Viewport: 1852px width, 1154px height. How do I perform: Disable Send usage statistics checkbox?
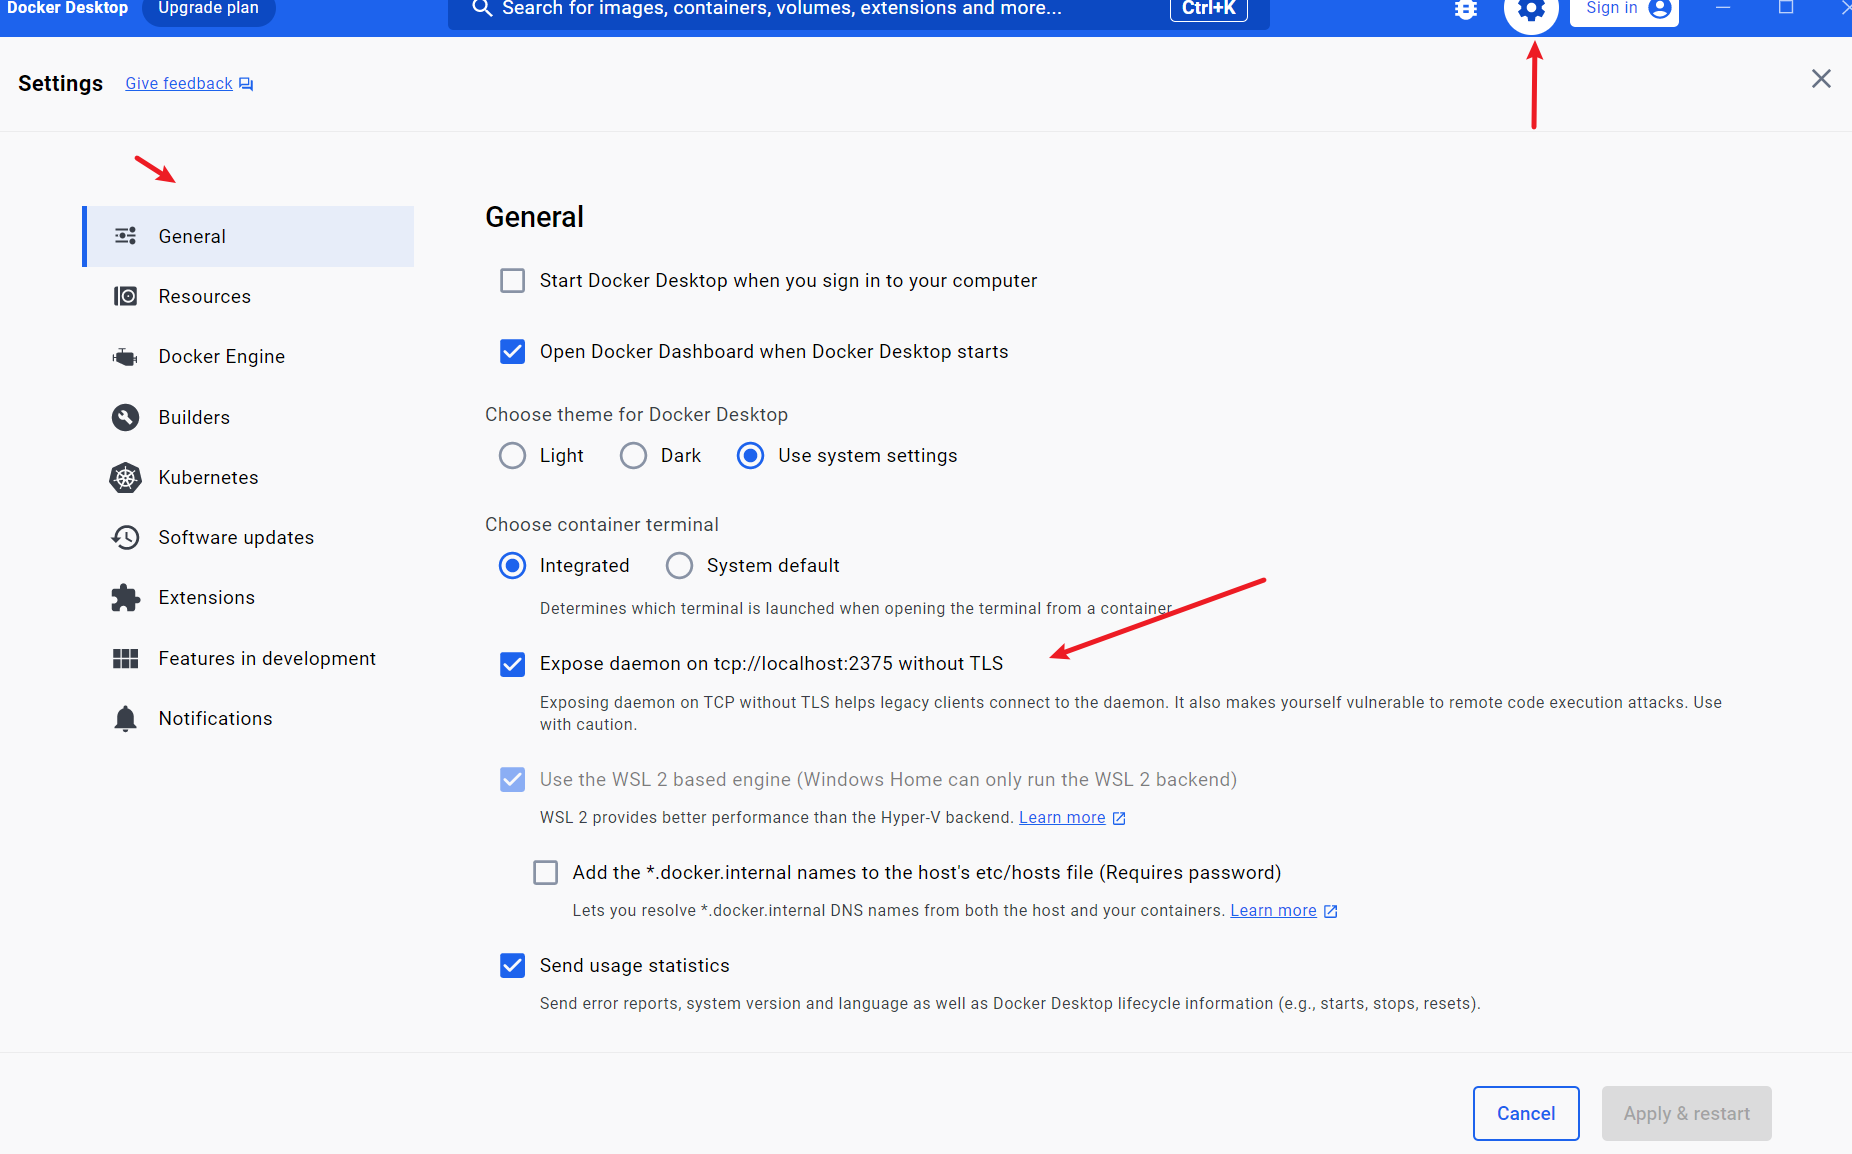click(x=512, y=966)
